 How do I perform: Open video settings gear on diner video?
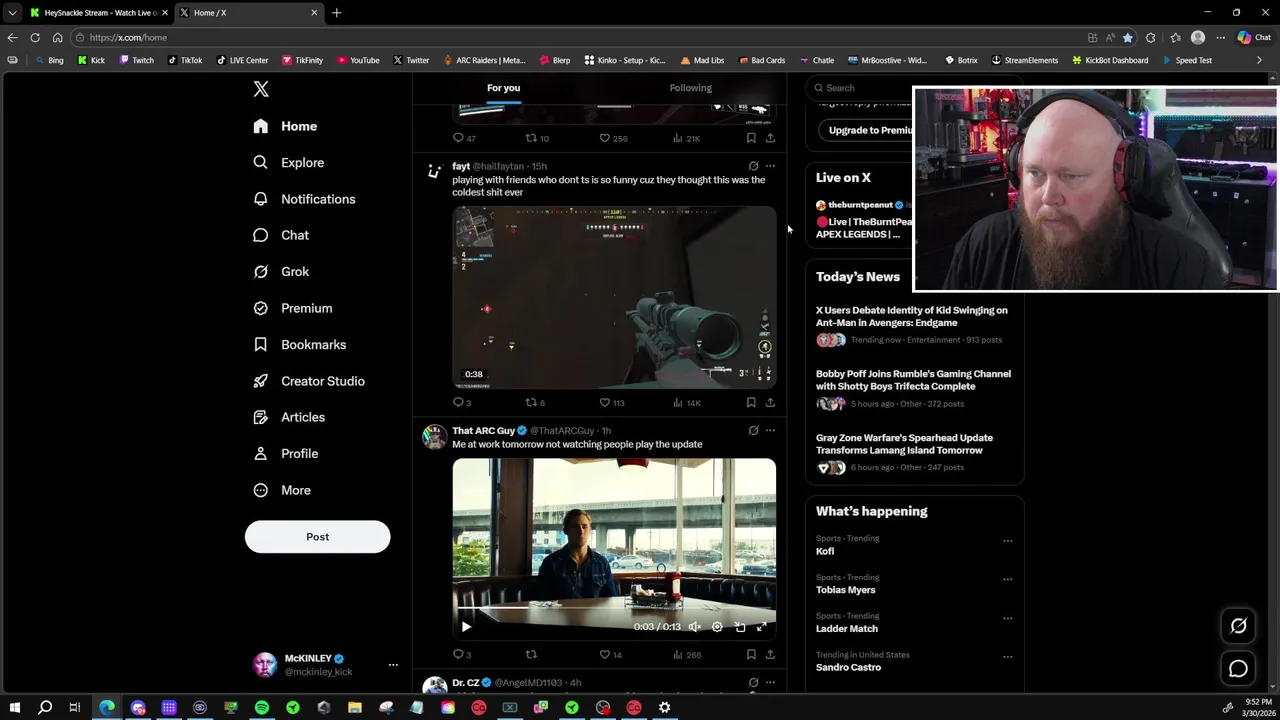(717, 627)
